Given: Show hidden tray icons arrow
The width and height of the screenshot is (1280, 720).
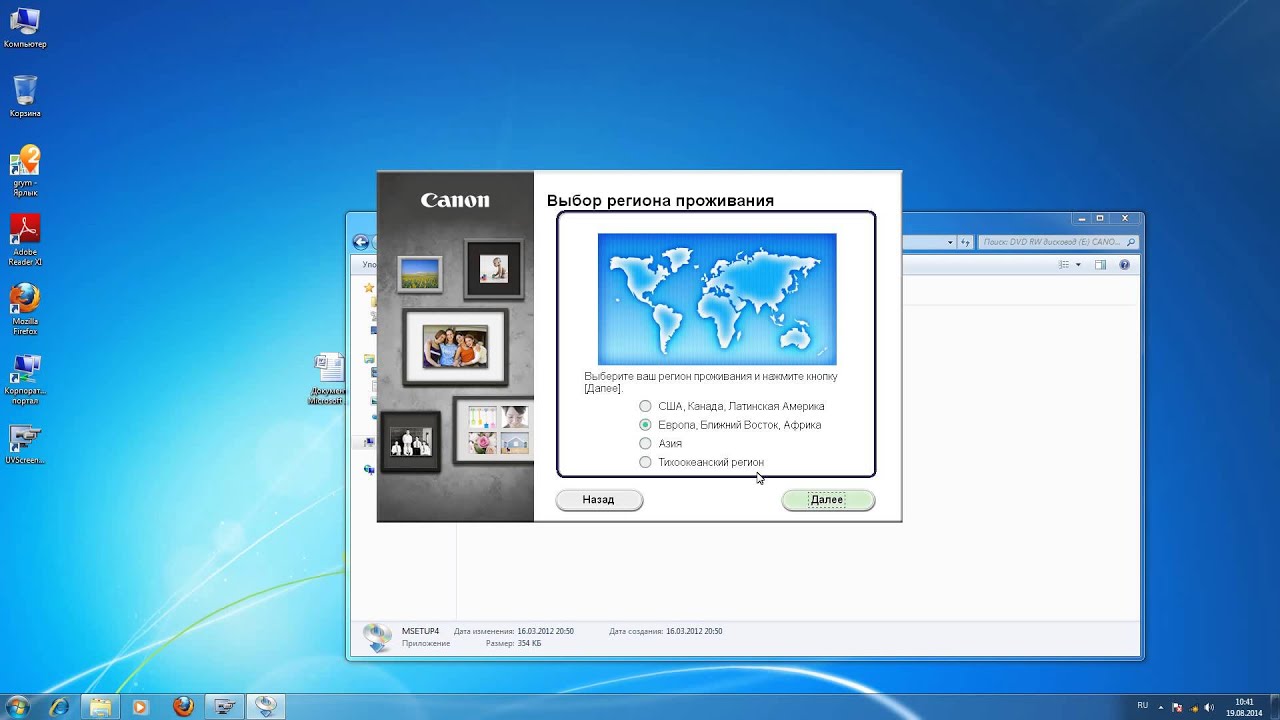Looking at the screenshot, I should coord(1163,707).
